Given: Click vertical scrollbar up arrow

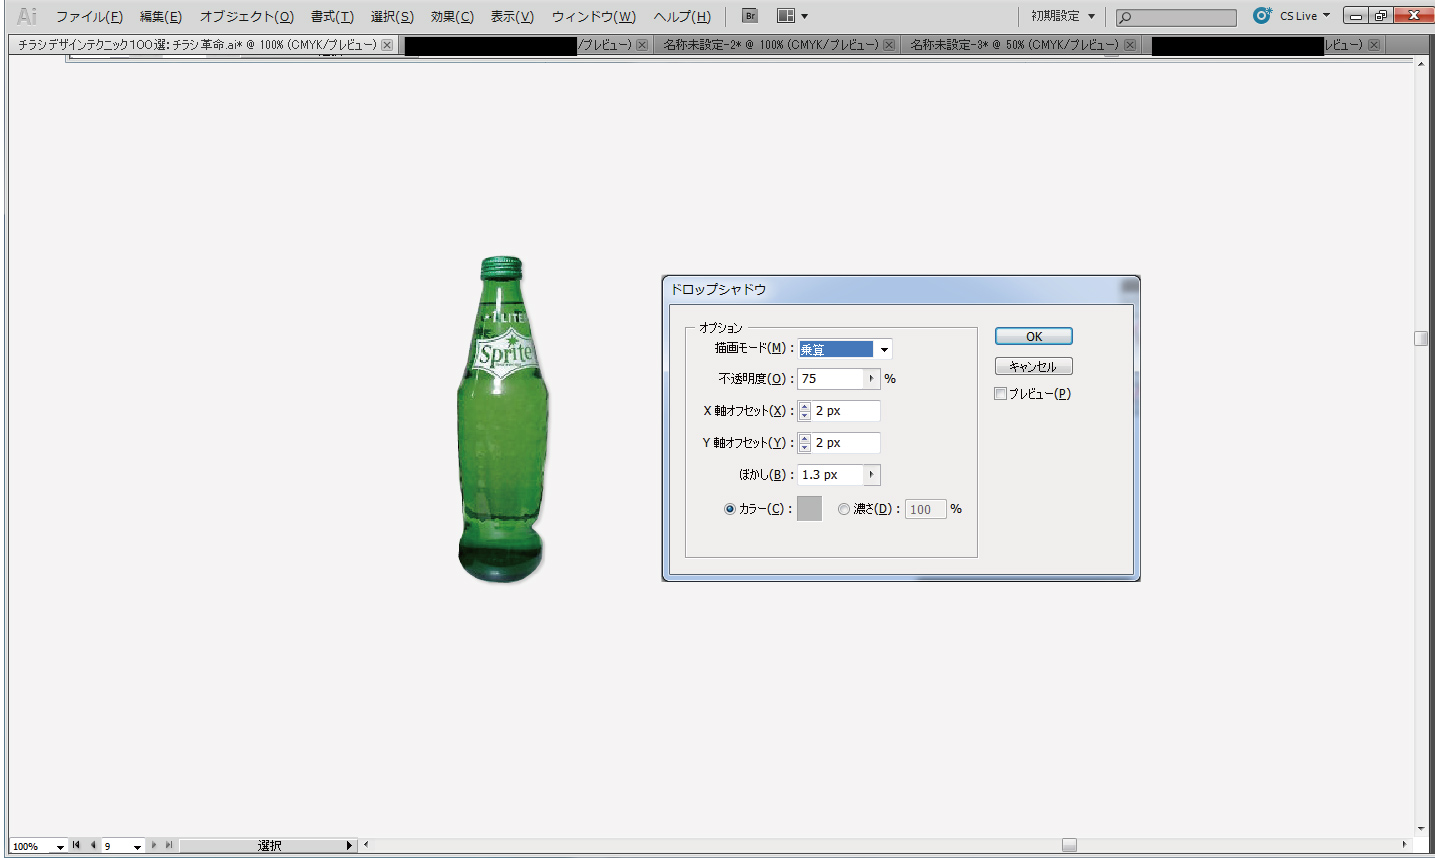Looking at the screenshot, I should coord(1421,63).
